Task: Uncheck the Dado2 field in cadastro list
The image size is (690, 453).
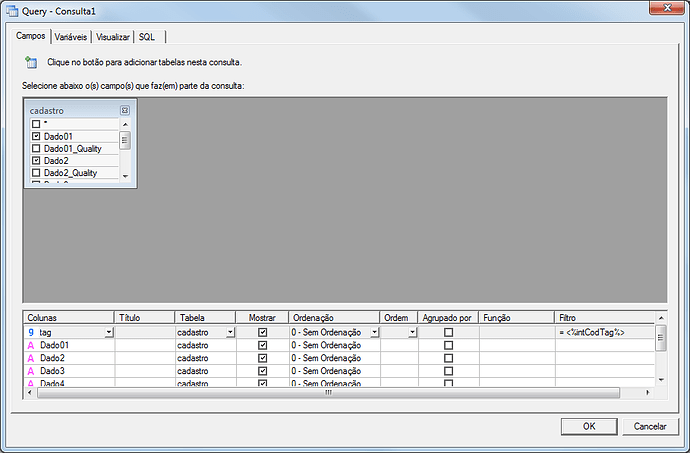Action: click(36, 161)
